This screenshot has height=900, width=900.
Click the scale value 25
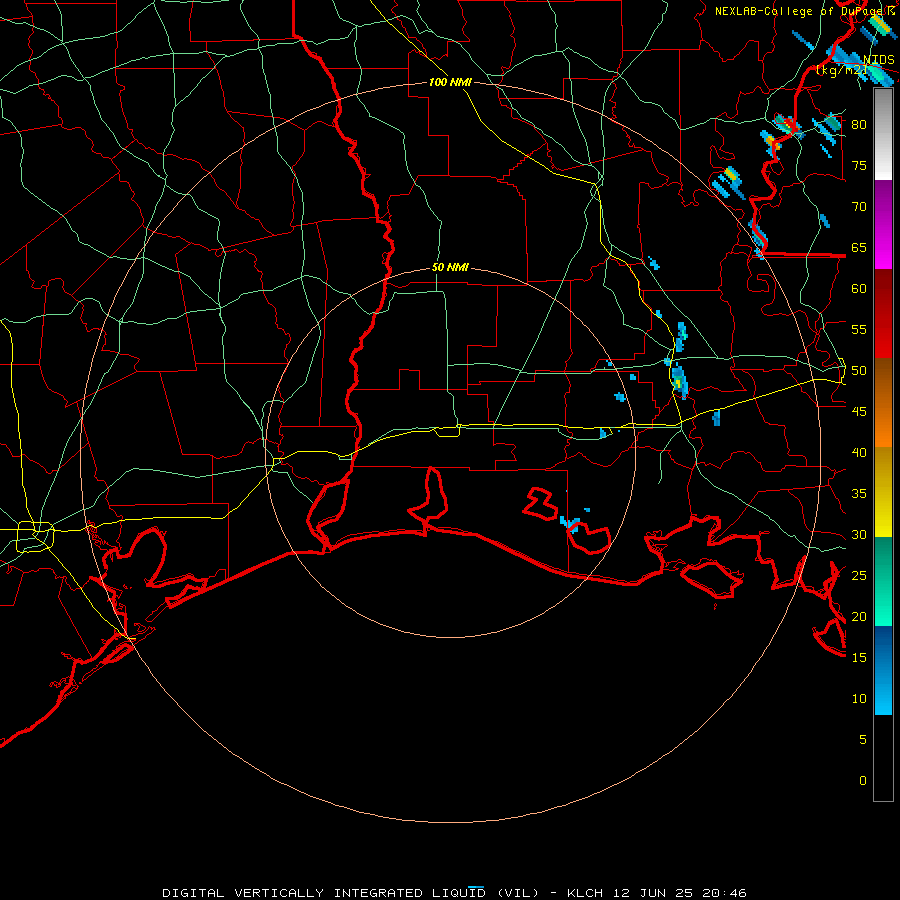pyautogui.click(x=859, y=576)
